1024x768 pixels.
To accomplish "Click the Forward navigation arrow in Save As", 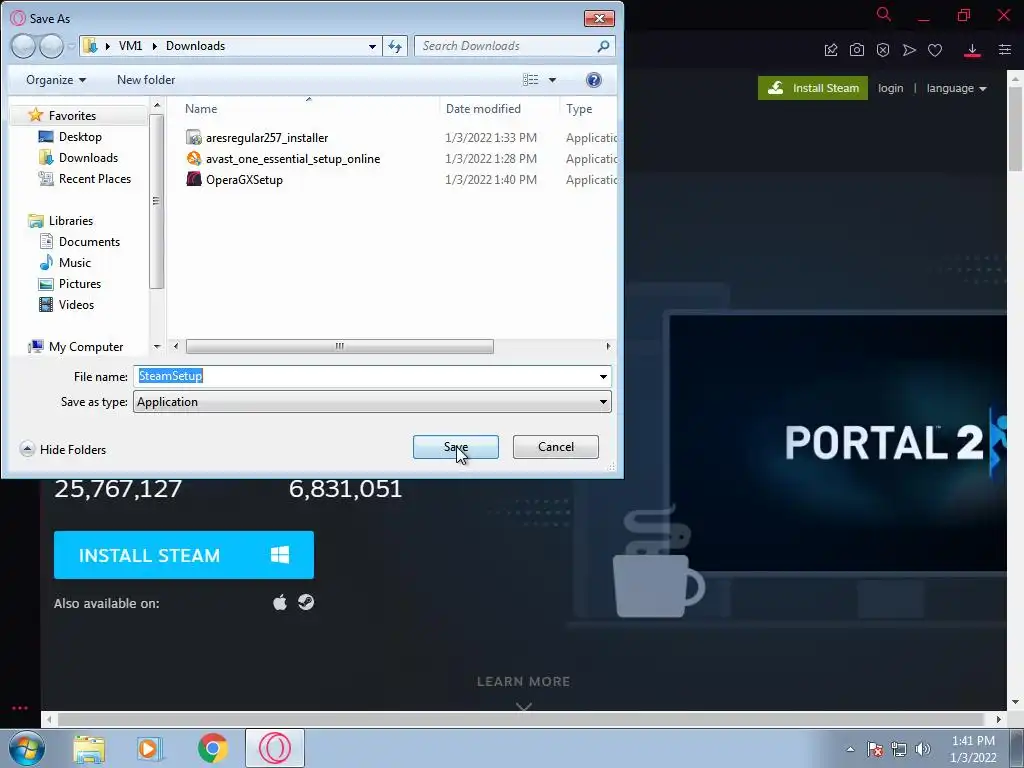I will pos(51,46).
